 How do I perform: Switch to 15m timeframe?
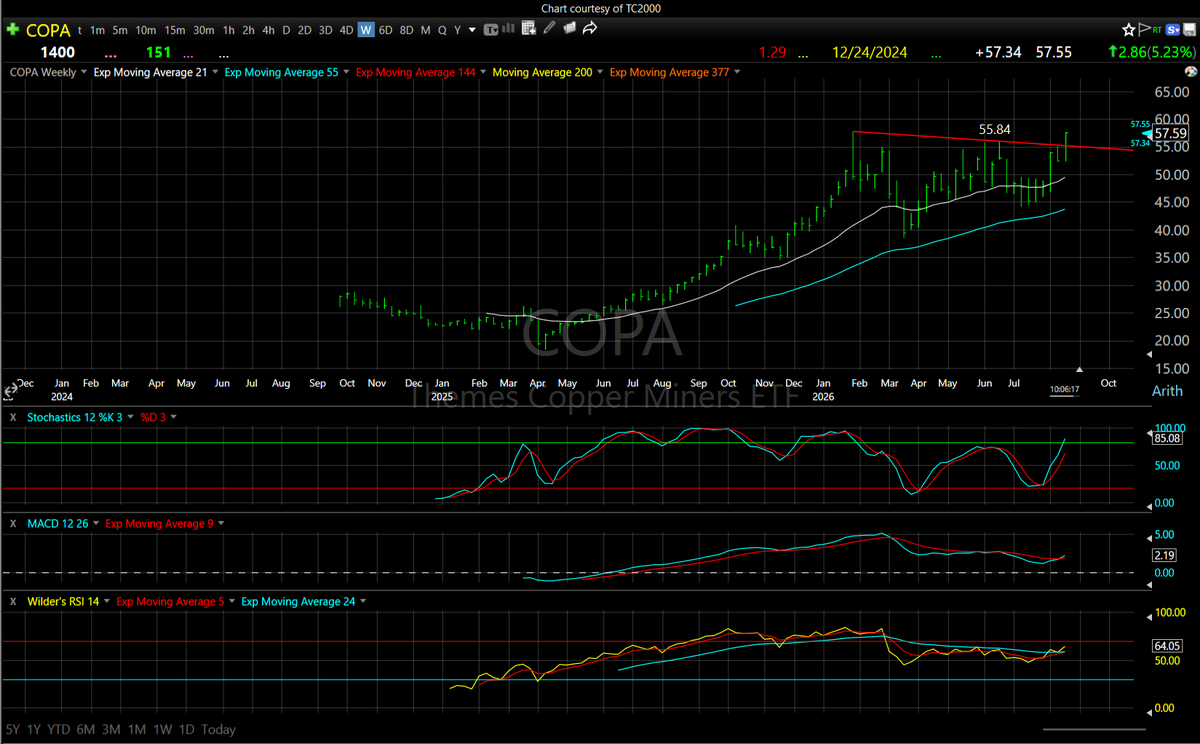[175, 30]
